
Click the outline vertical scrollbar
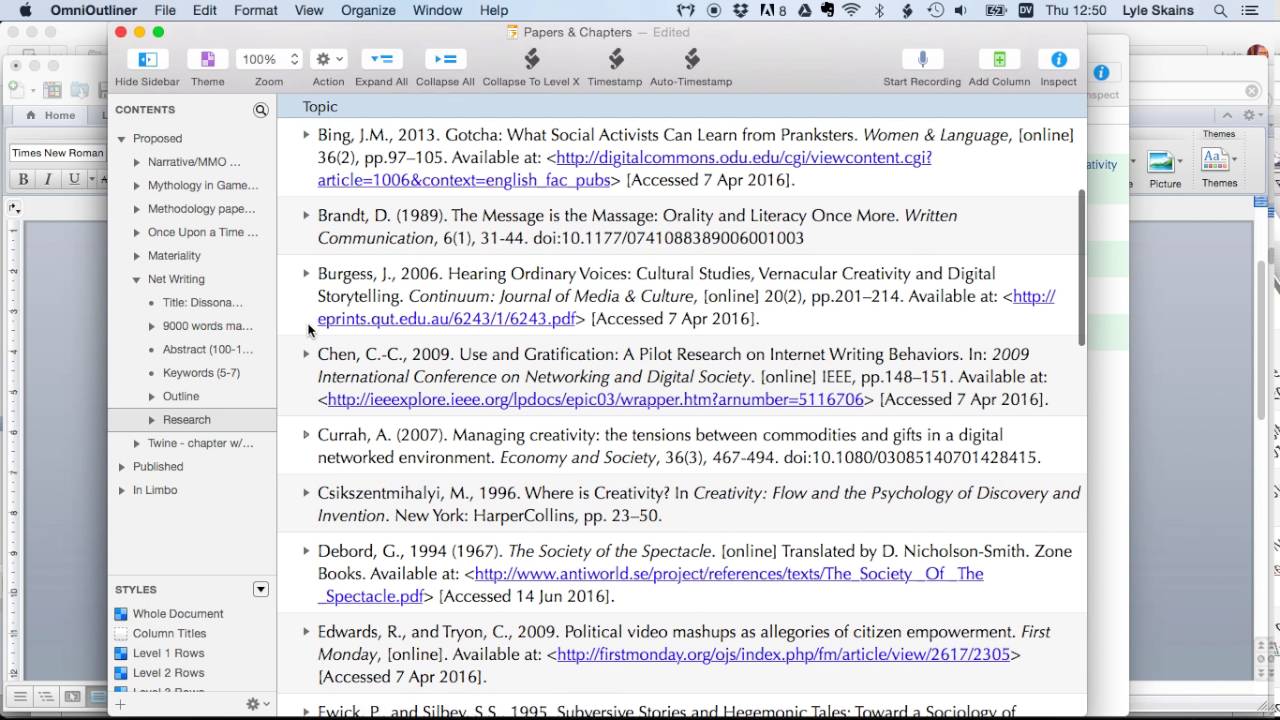click(1081, 268)
